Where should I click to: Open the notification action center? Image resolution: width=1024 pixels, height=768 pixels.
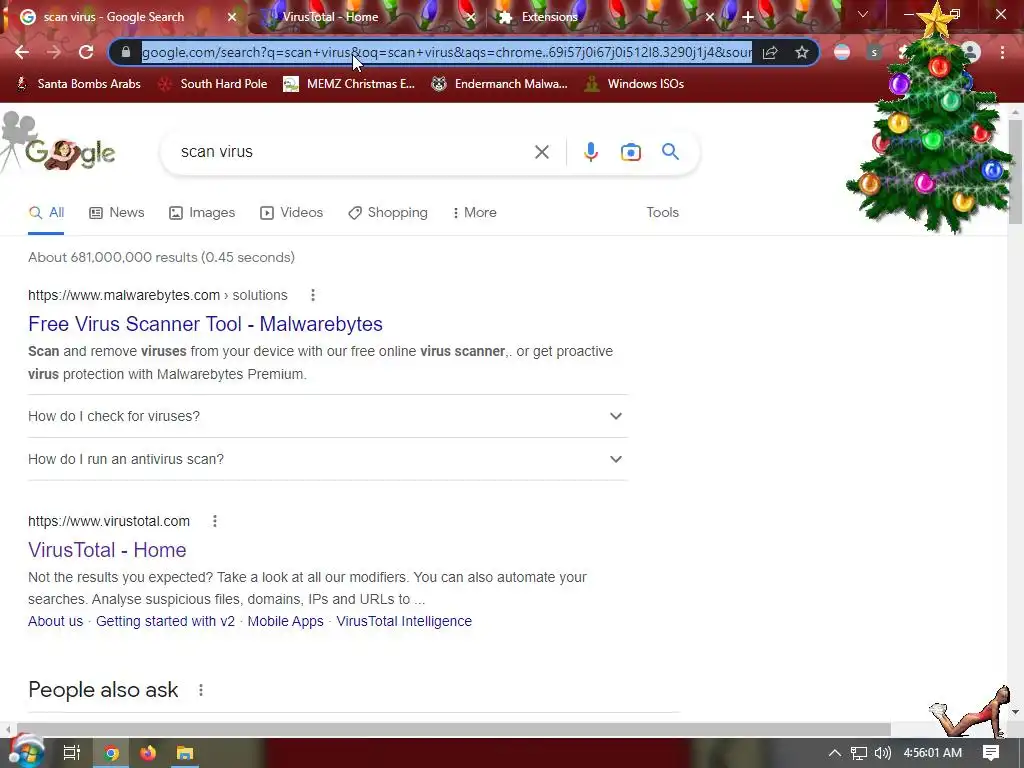click(991, 753)
